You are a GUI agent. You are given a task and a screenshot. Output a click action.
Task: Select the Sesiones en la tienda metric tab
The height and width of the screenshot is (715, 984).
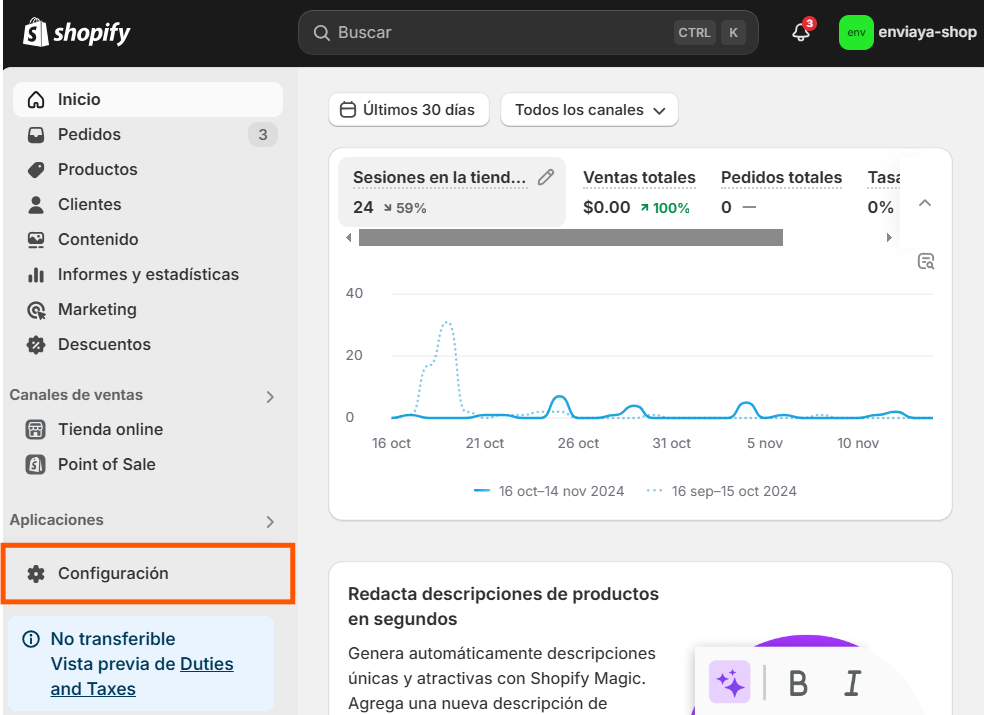point(452,191)
